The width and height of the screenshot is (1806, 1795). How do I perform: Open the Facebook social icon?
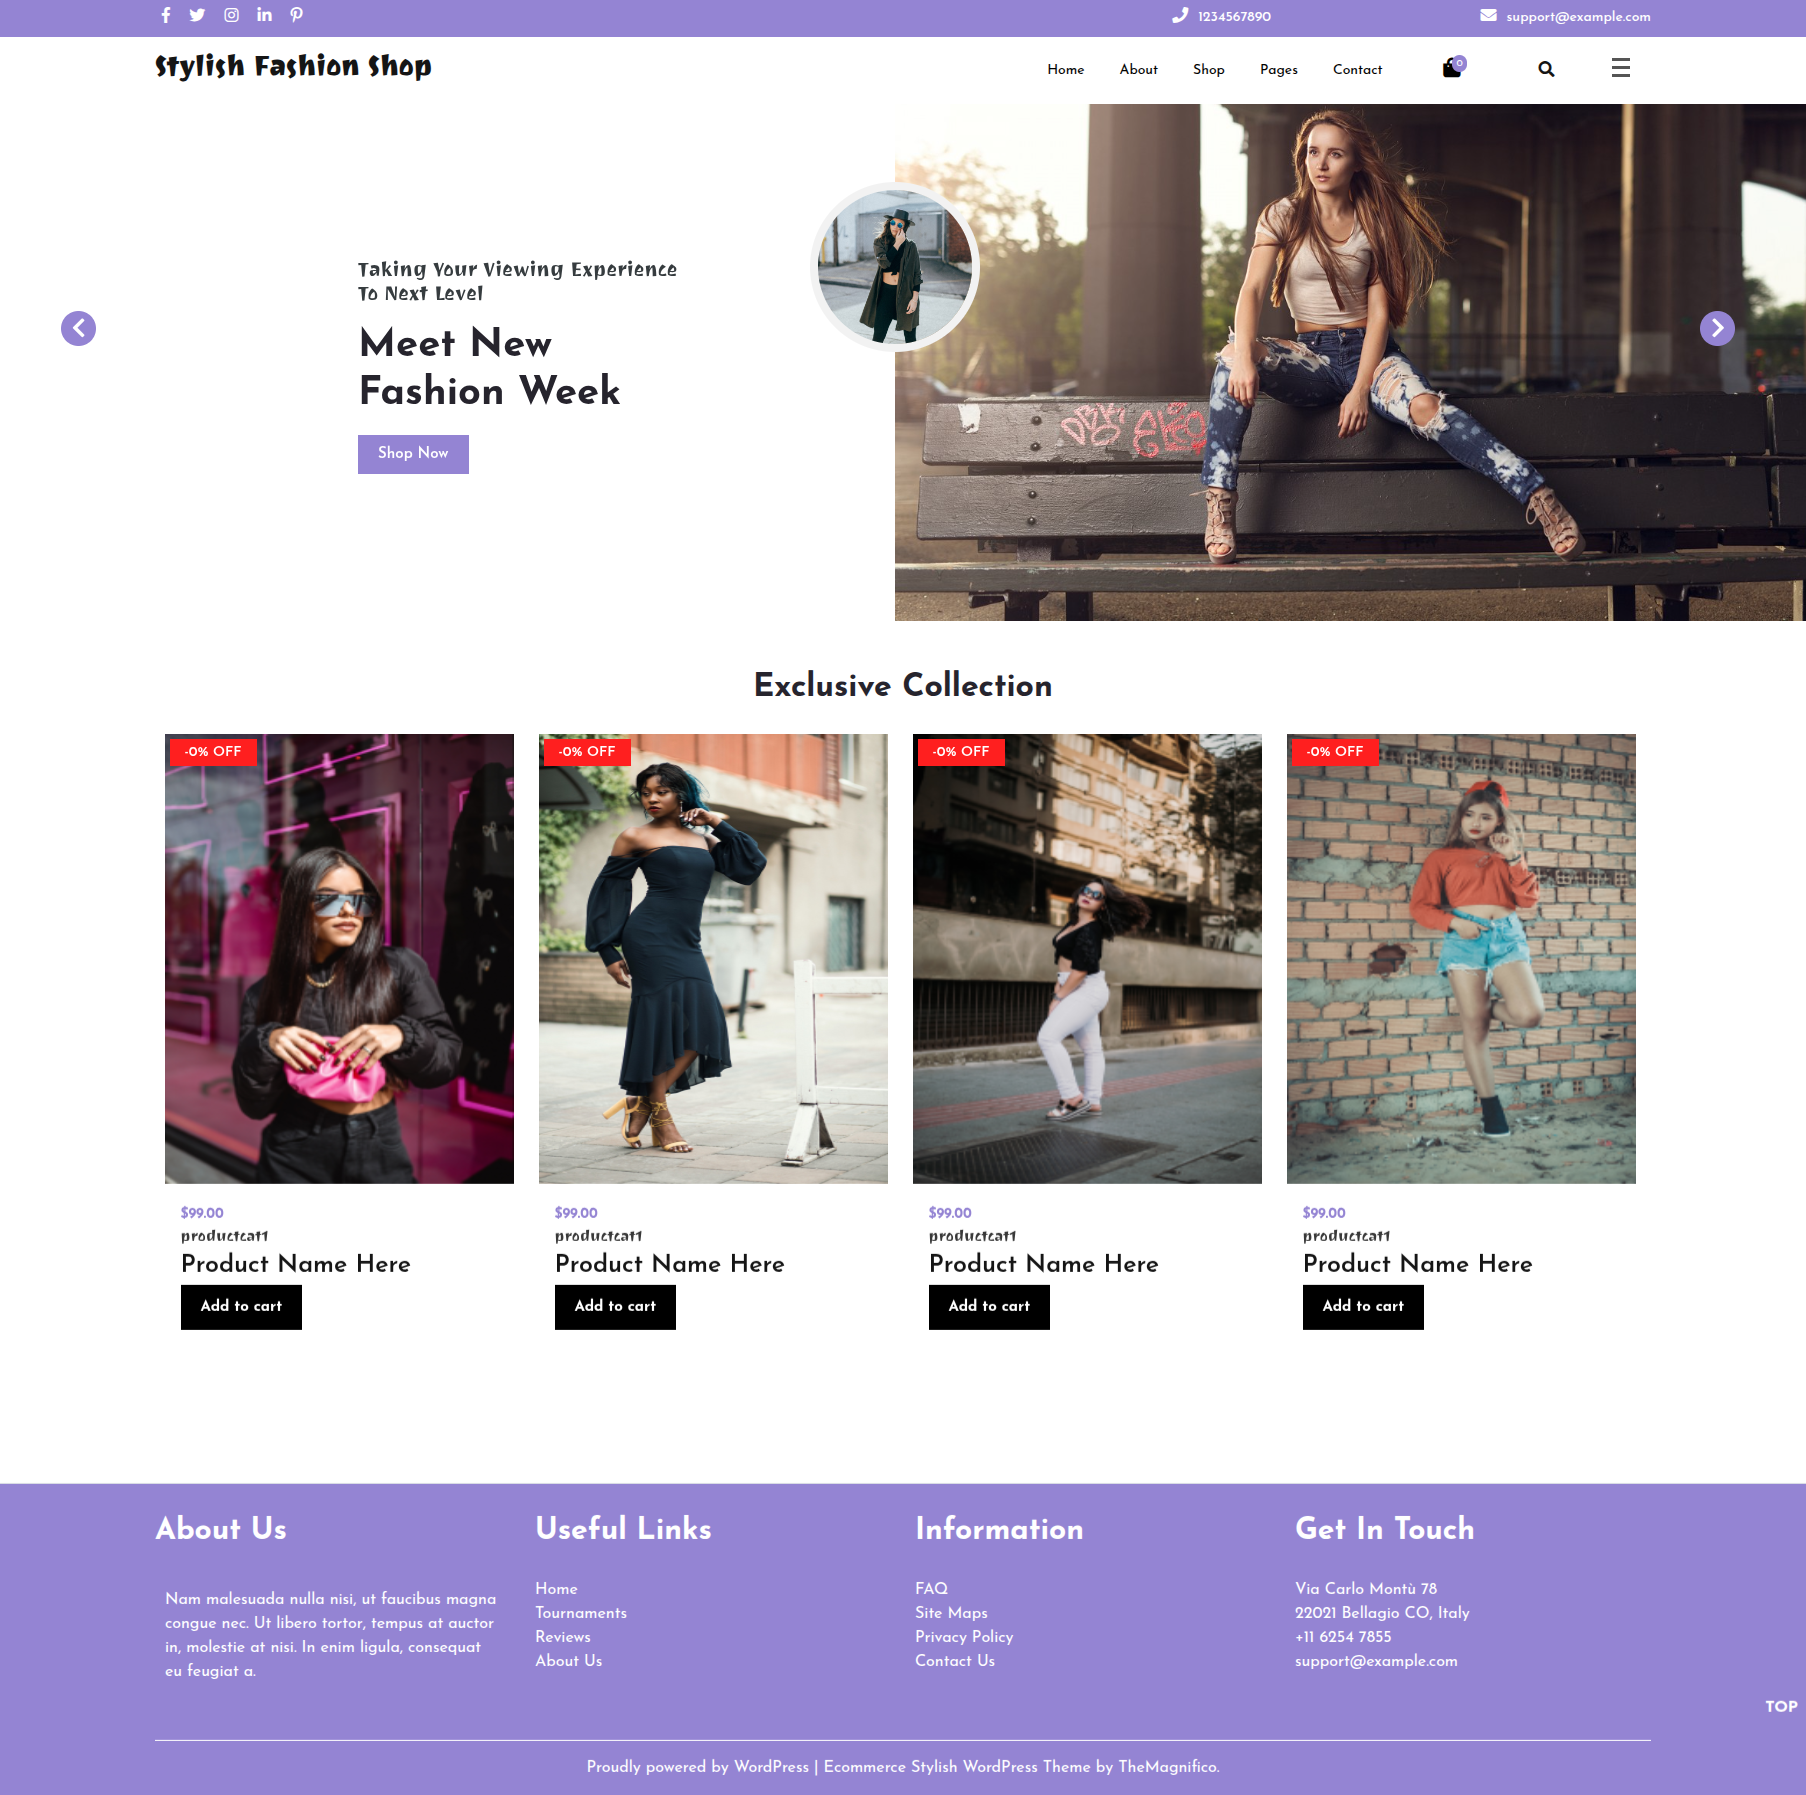click(x=166, y=15)
